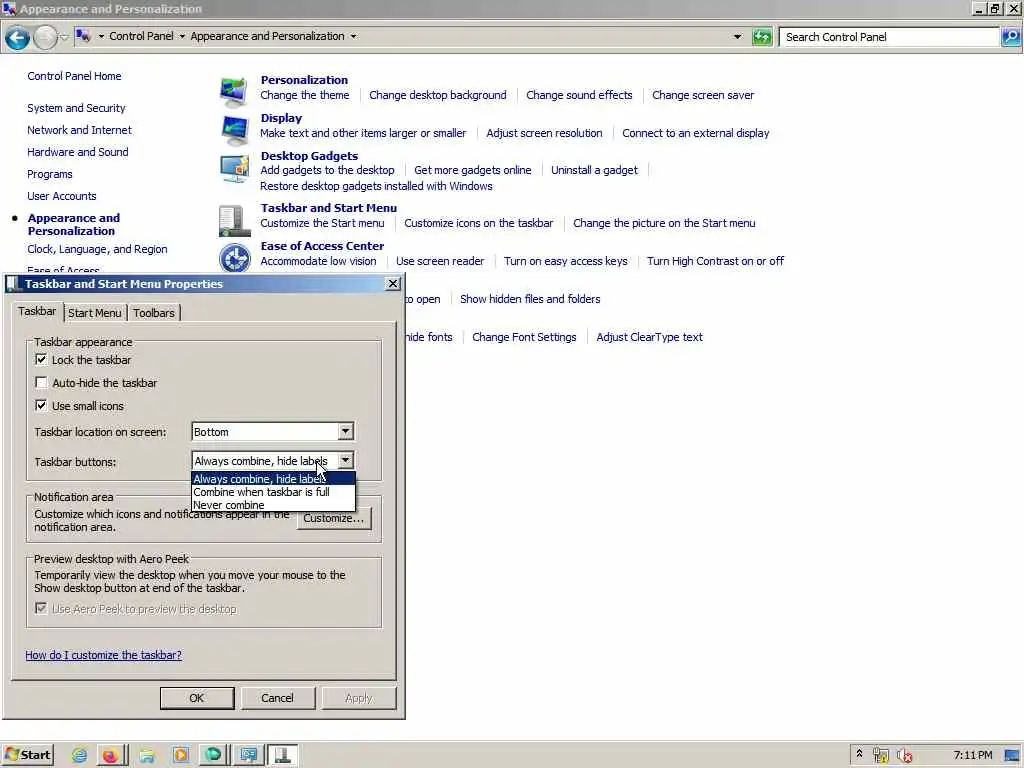Switch to the Start Menu tab

coord(95,313)
